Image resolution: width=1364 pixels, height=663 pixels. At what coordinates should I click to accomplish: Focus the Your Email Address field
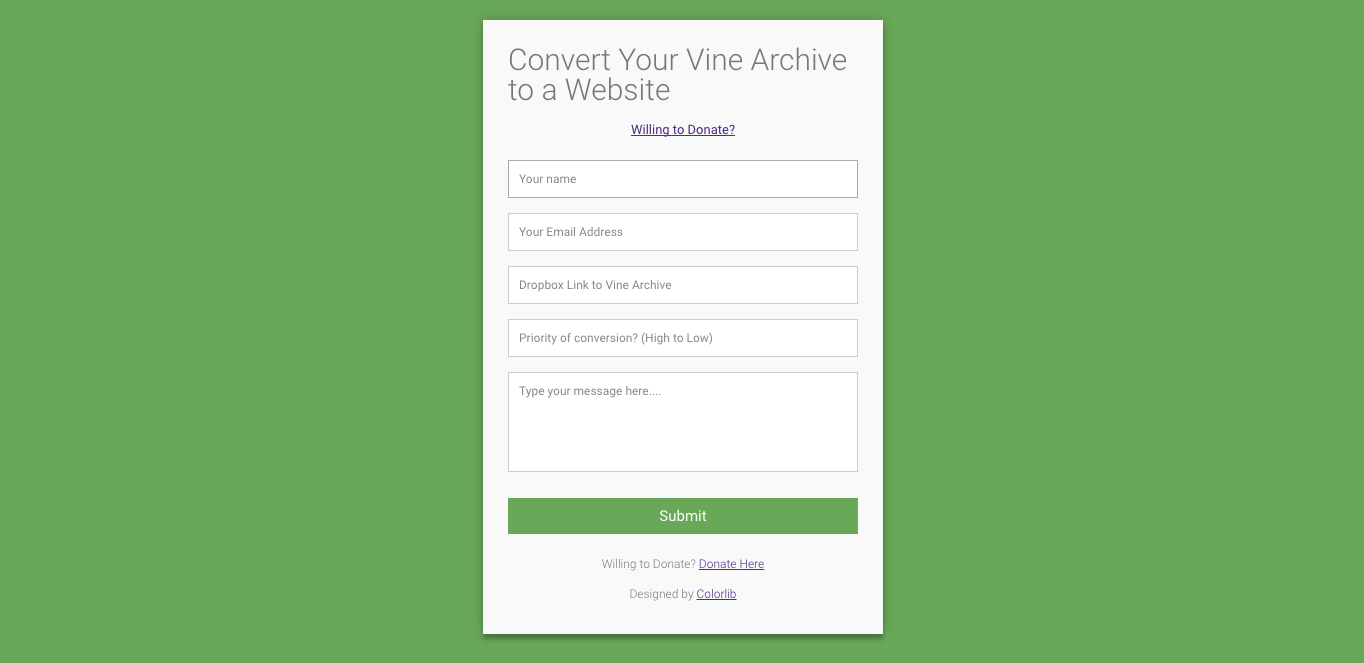pyautogui.click(x=682, y=232)
